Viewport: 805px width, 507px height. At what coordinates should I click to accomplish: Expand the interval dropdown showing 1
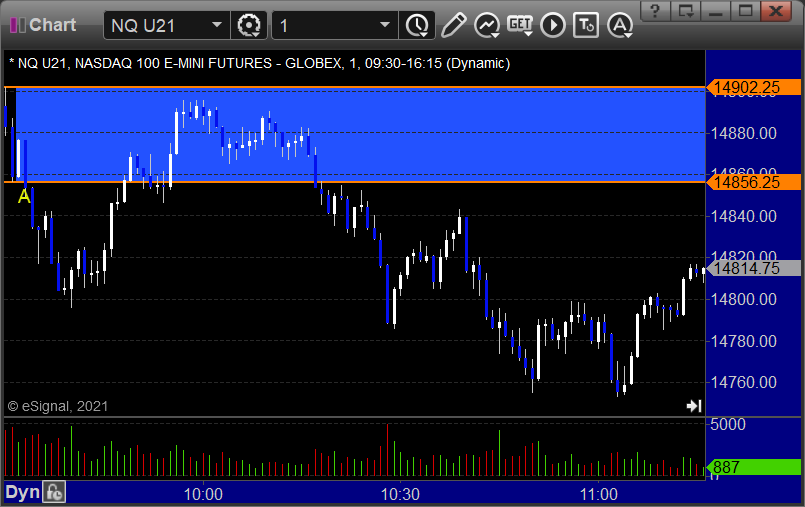[x=385, y=25]
